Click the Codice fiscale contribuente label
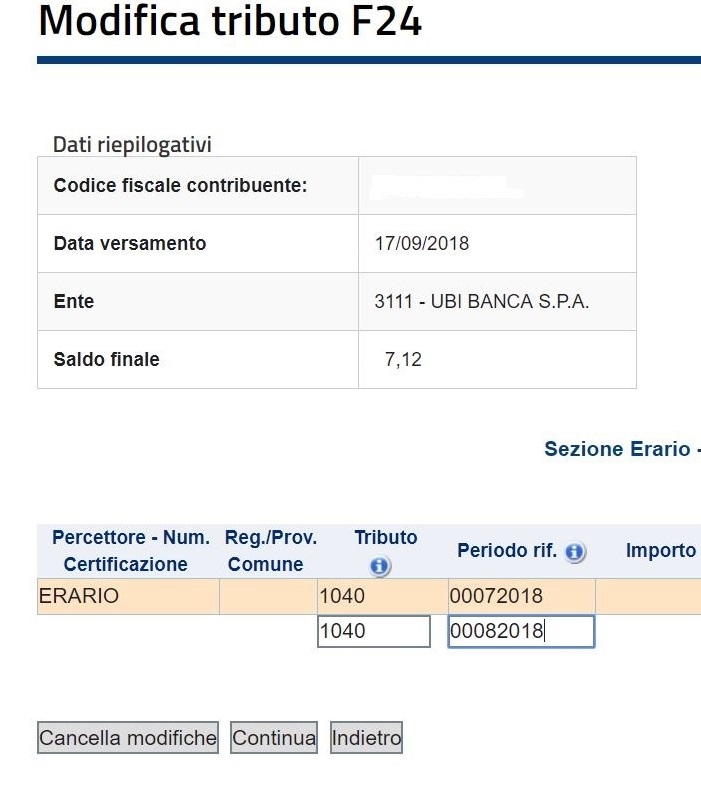This screenshot has height=812, width=701. (x=181, y=185)
